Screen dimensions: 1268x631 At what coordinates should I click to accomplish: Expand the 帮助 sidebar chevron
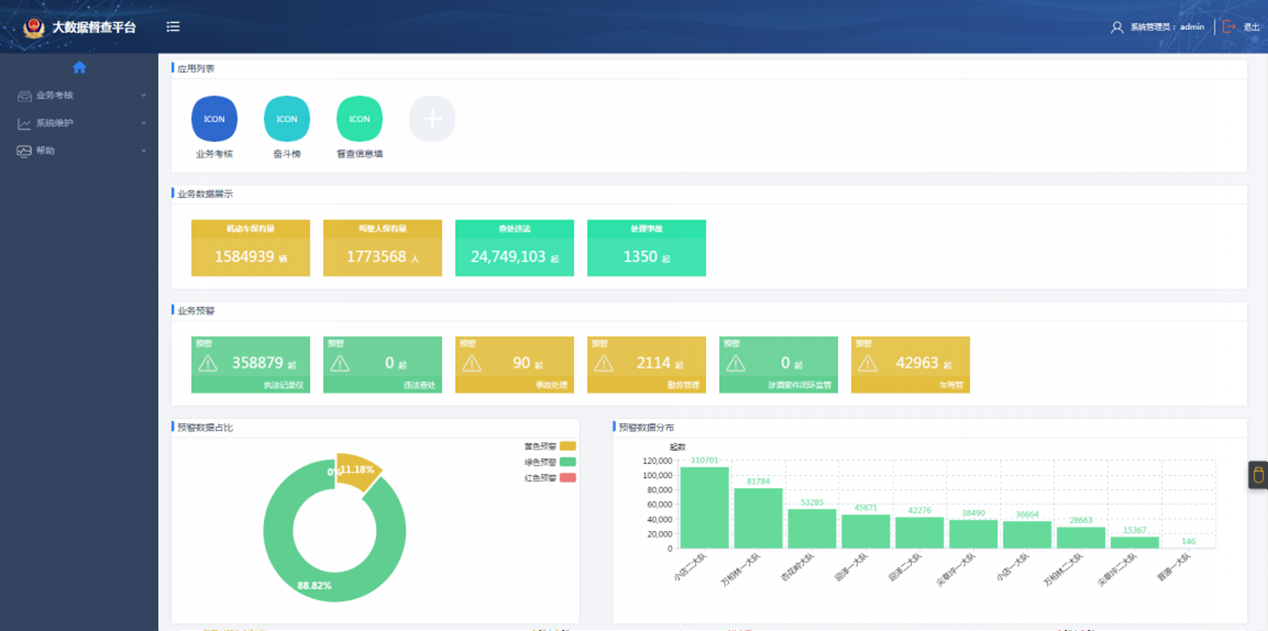coord(144,151)
